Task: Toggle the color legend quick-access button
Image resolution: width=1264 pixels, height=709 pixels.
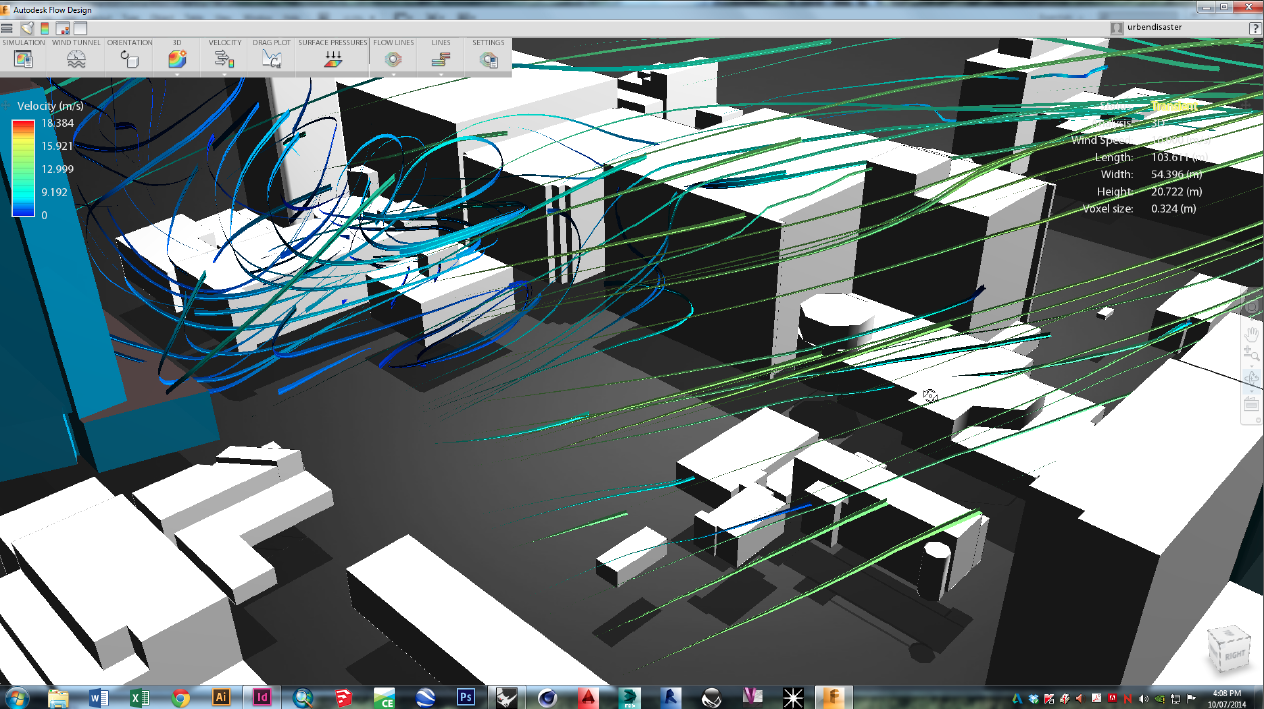Action: tap(45, 28)
